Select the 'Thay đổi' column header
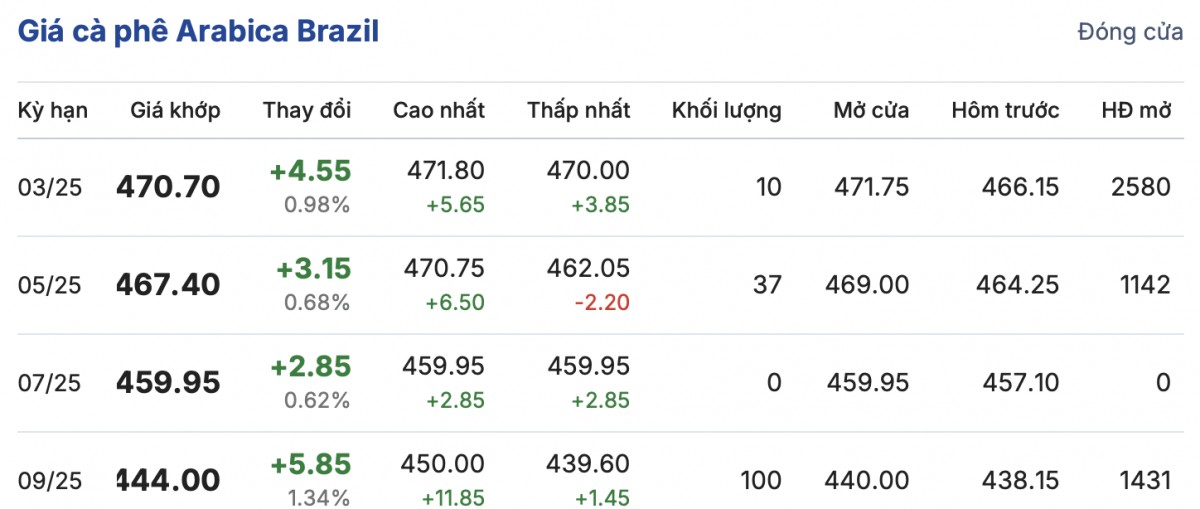This screenshot has height=509, width=1200. [x=307, y=110]
